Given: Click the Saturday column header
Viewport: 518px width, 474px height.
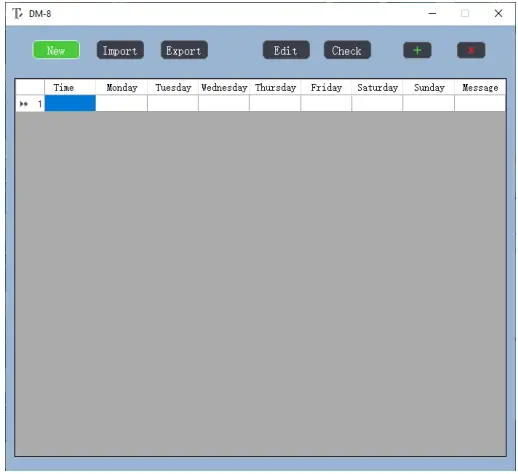Looking at the screenshot, I should coord(377,88).
